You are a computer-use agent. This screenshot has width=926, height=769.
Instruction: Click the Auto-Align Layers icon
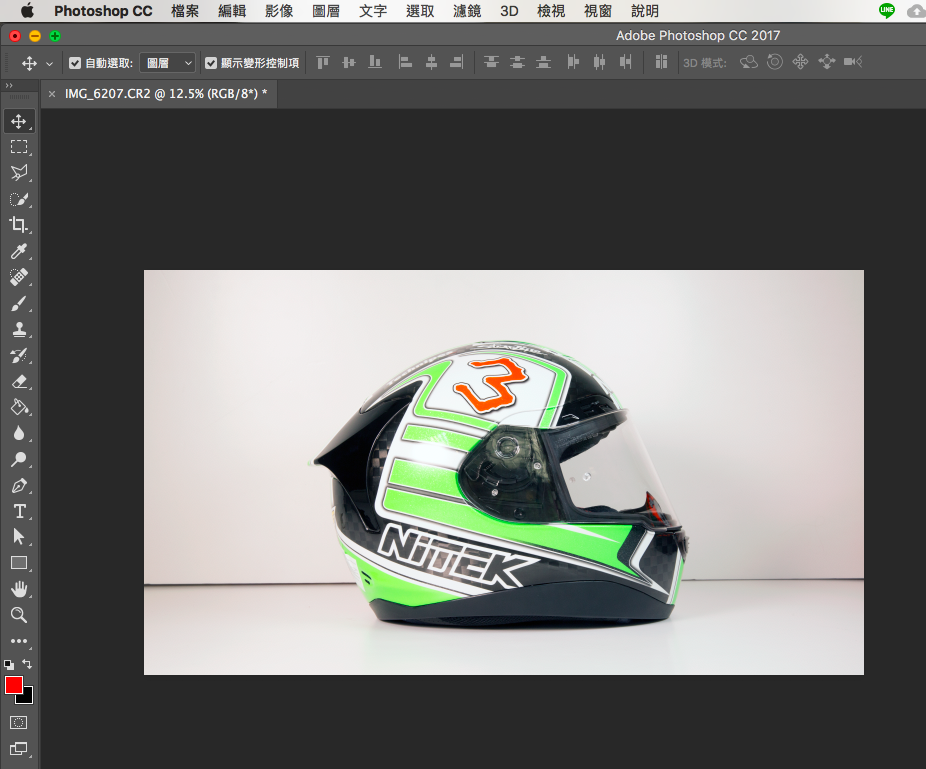[661, 62]
